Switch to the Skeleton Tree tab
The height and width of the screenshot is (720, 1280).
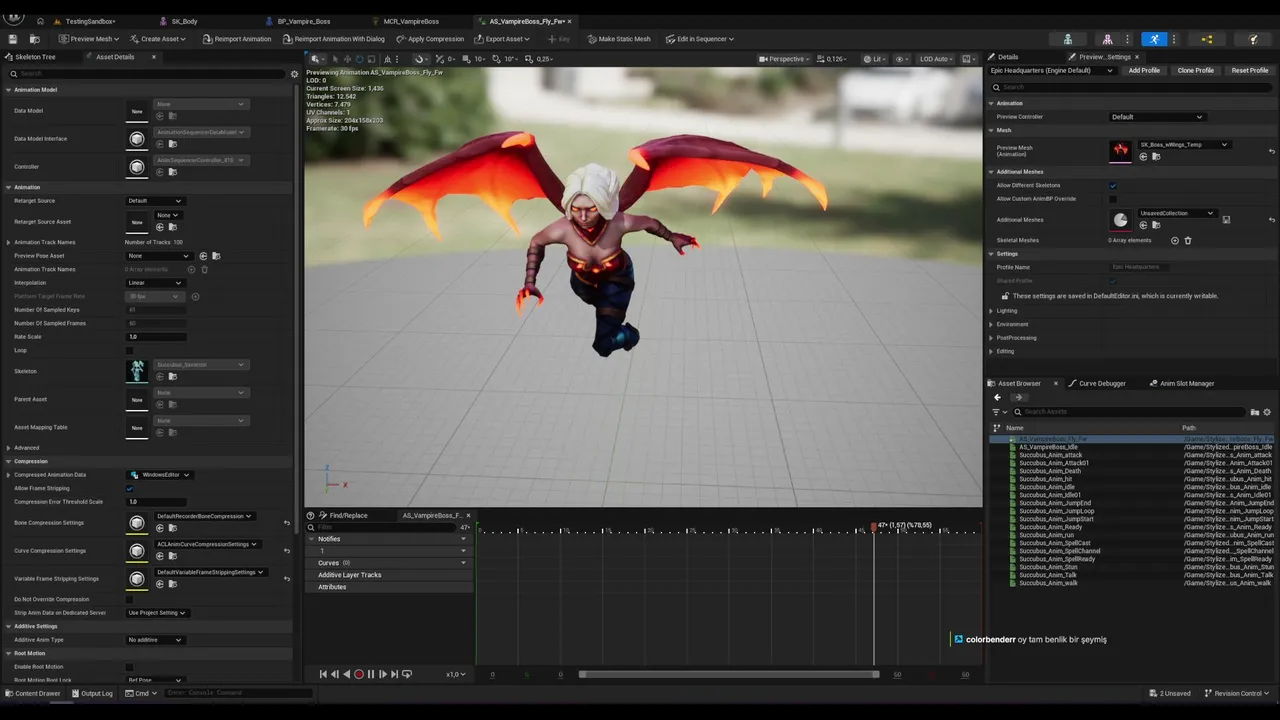coord(35,57)
